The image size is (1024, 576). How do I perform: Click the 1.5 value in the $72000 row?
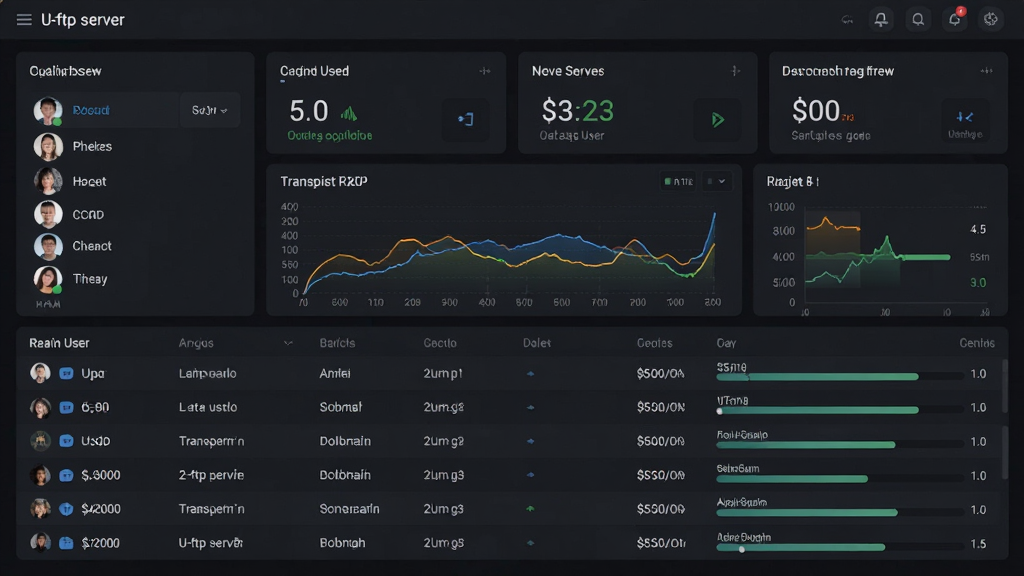click(x=978, y=543)
